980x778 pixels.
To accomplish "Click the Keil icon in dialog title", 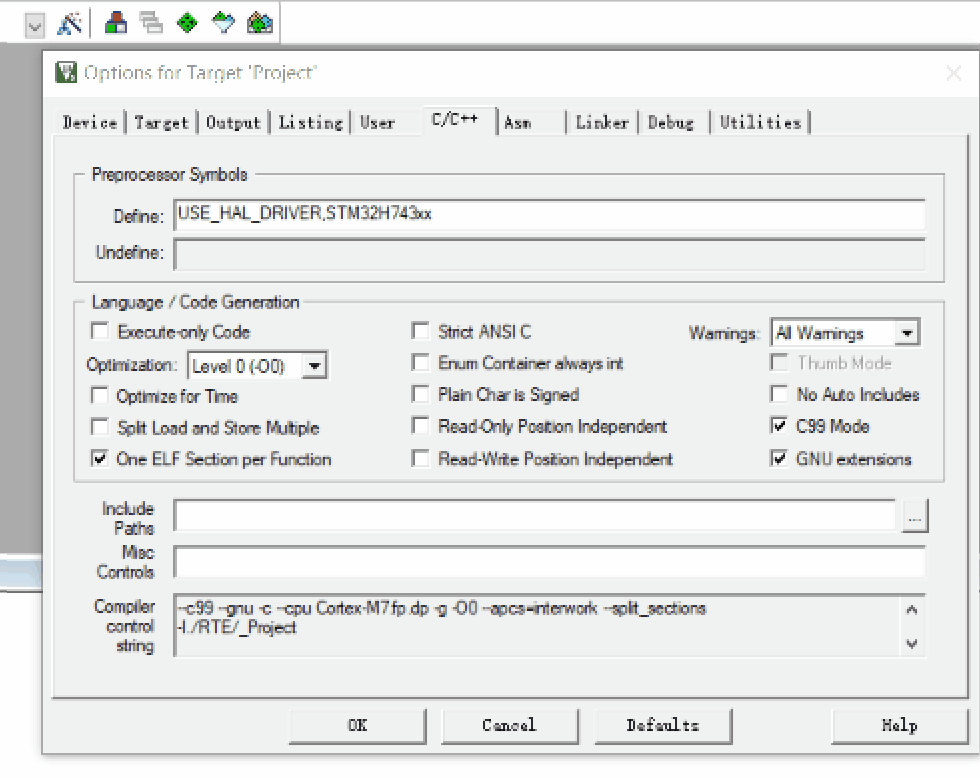I will (x=66, y=72).
